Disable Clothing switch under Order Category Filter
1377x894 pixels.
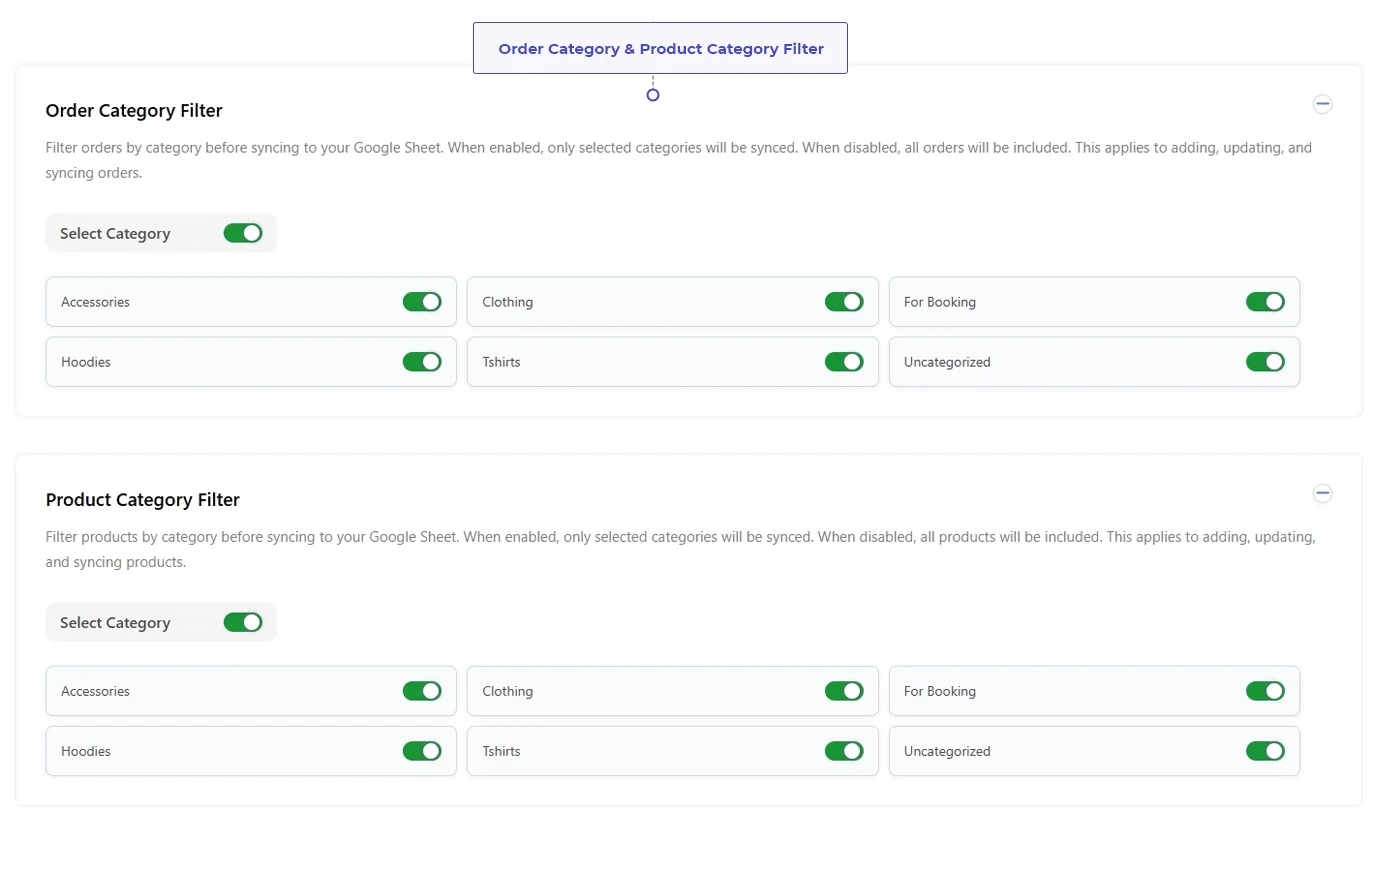[x=844, y=302]
